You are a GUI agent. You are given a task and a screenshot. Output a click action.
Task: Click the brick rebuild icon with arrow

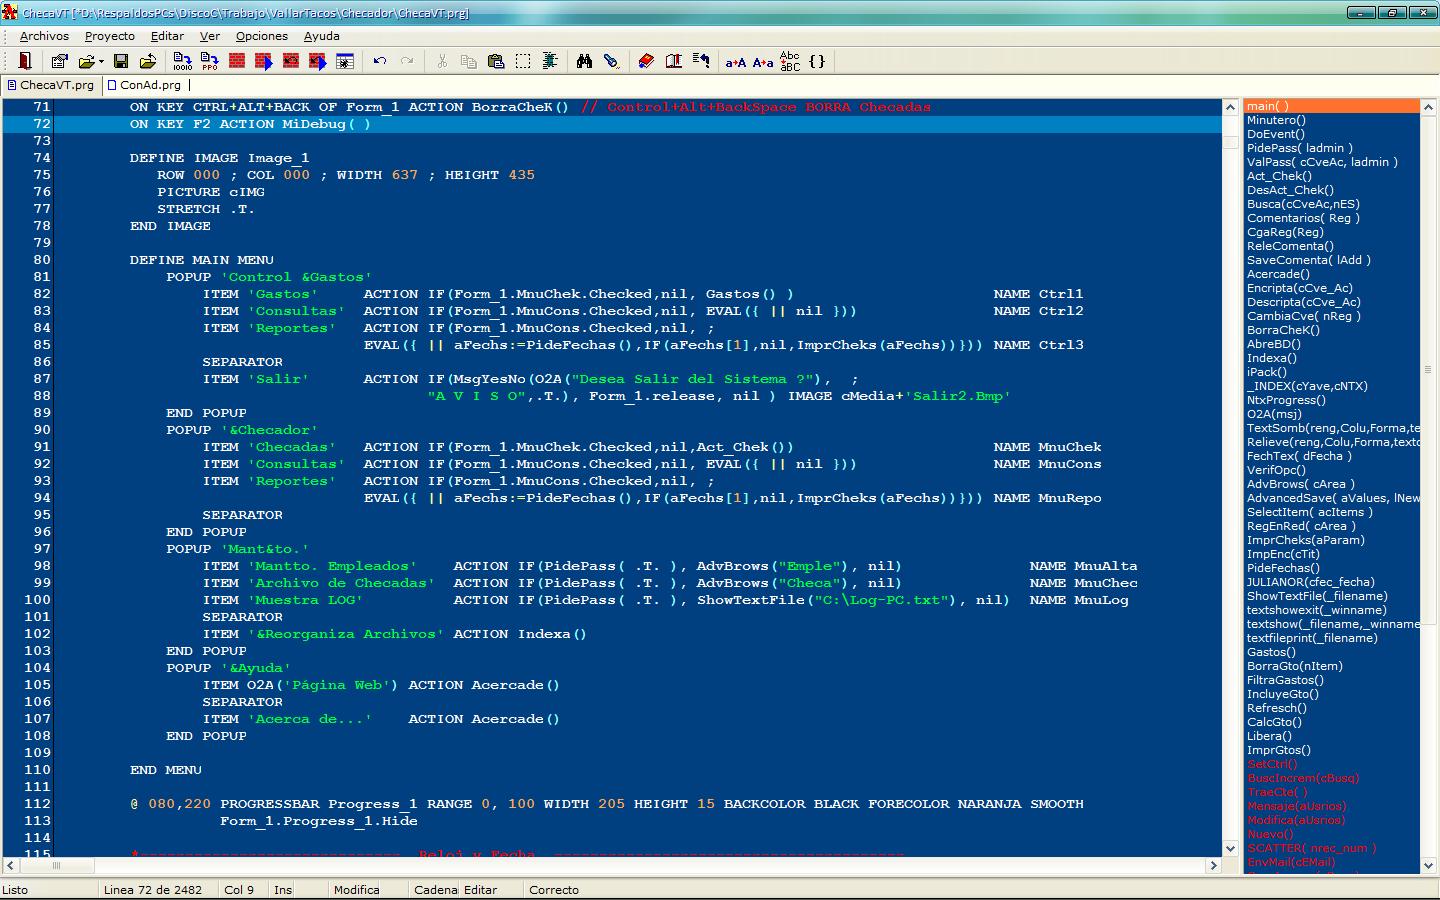(291, 61)
